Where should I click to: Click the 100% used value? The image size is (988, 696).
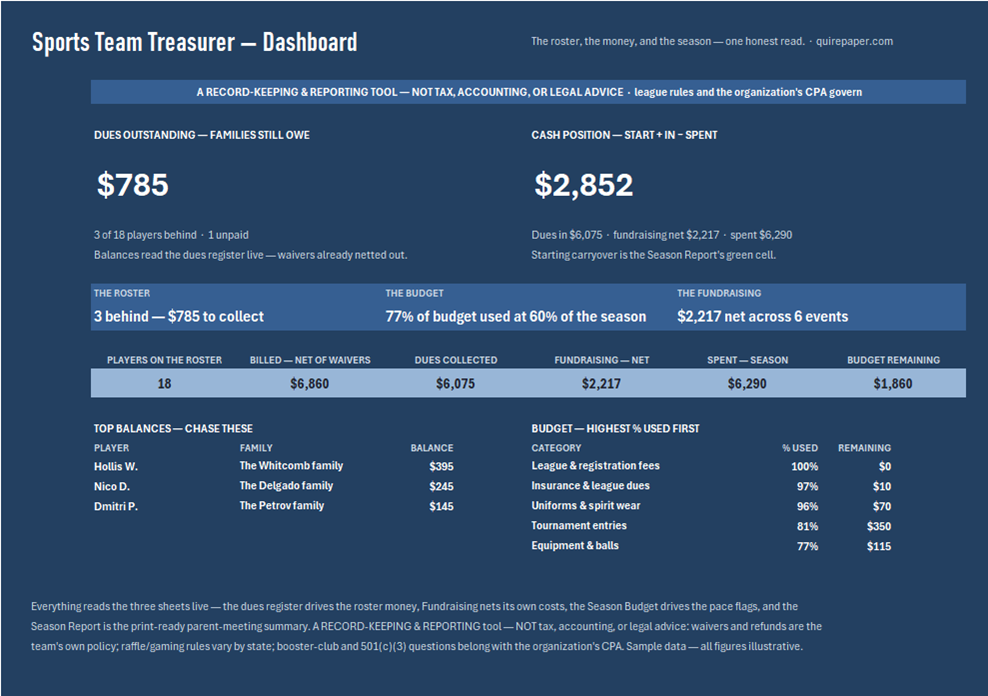805,467
